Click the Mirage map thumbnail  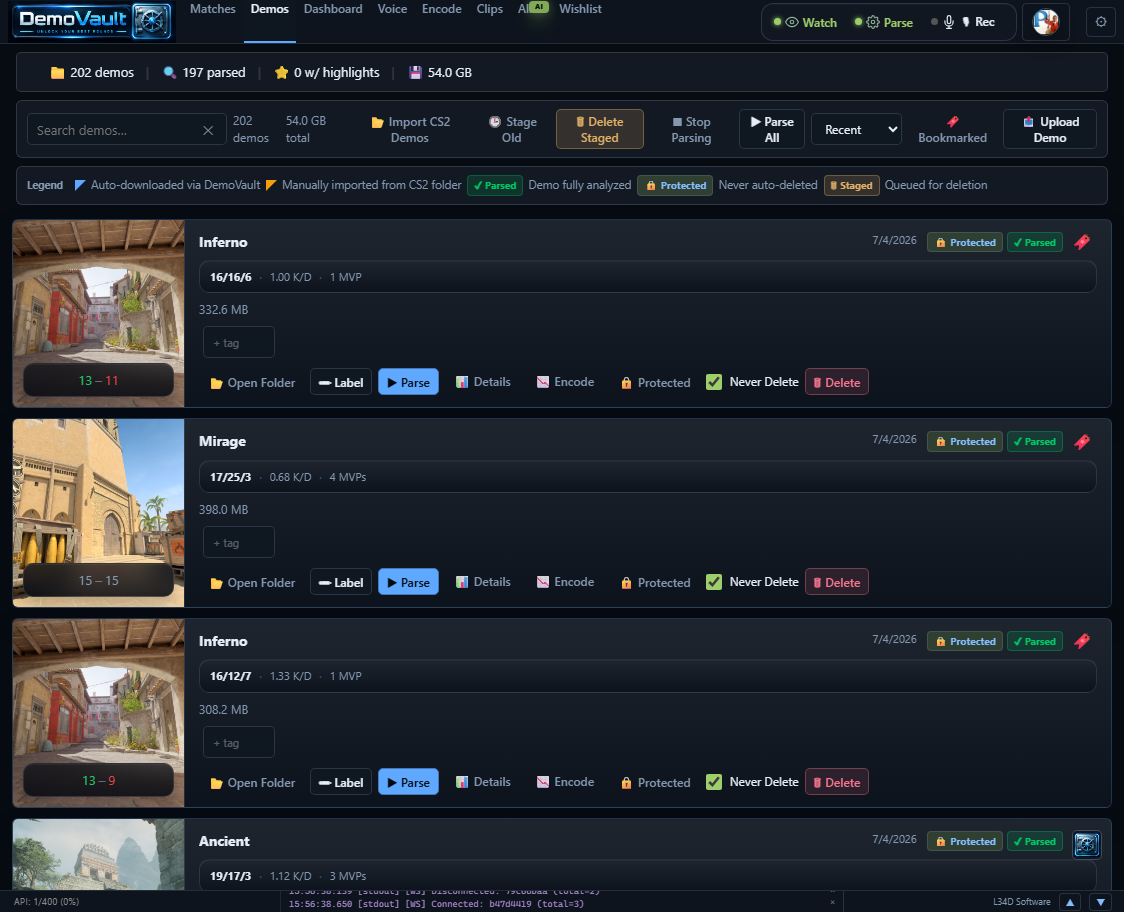coord(98,513)
